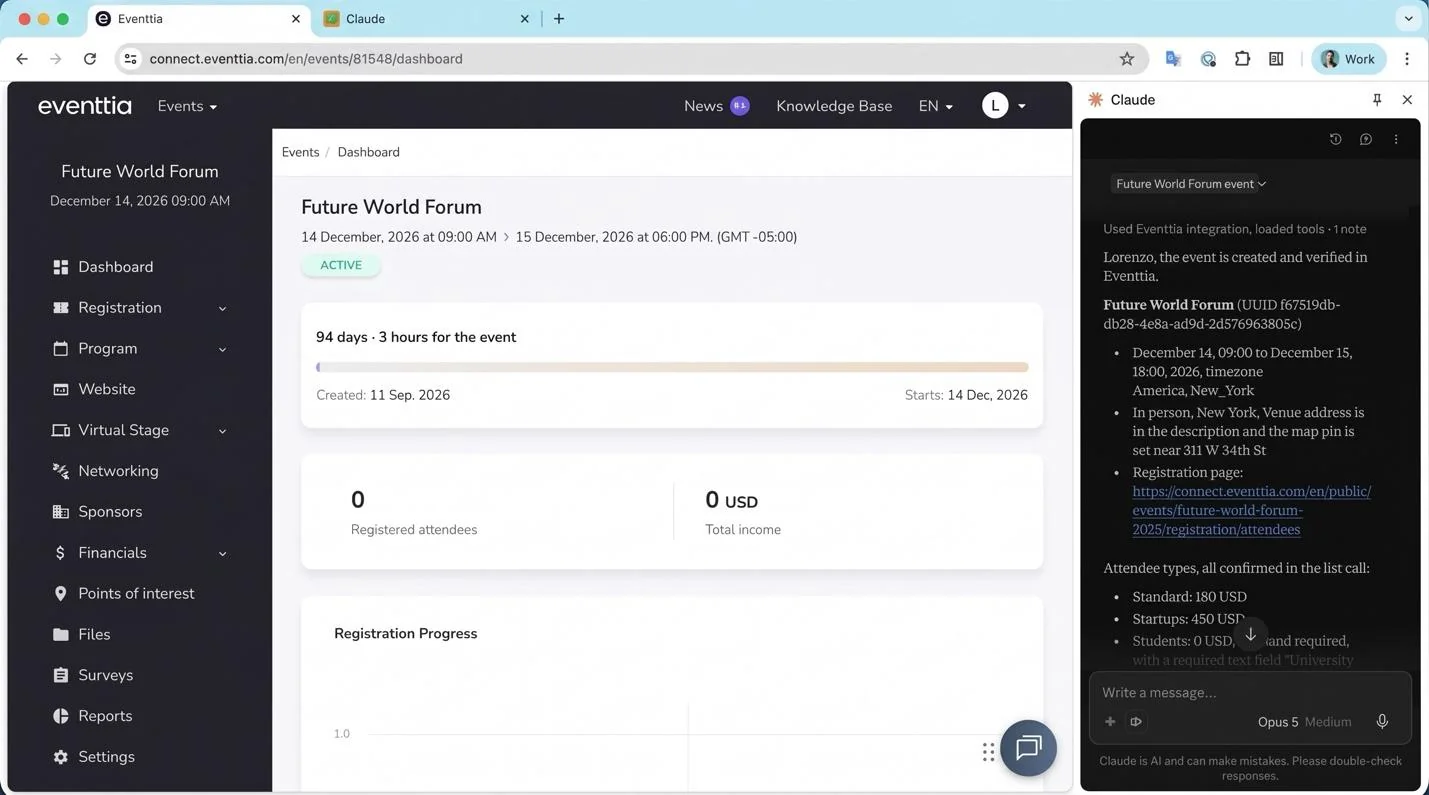Open the user account dropdown arrow
This screenshot has height=795, width=1429.
coord(1021,107)
